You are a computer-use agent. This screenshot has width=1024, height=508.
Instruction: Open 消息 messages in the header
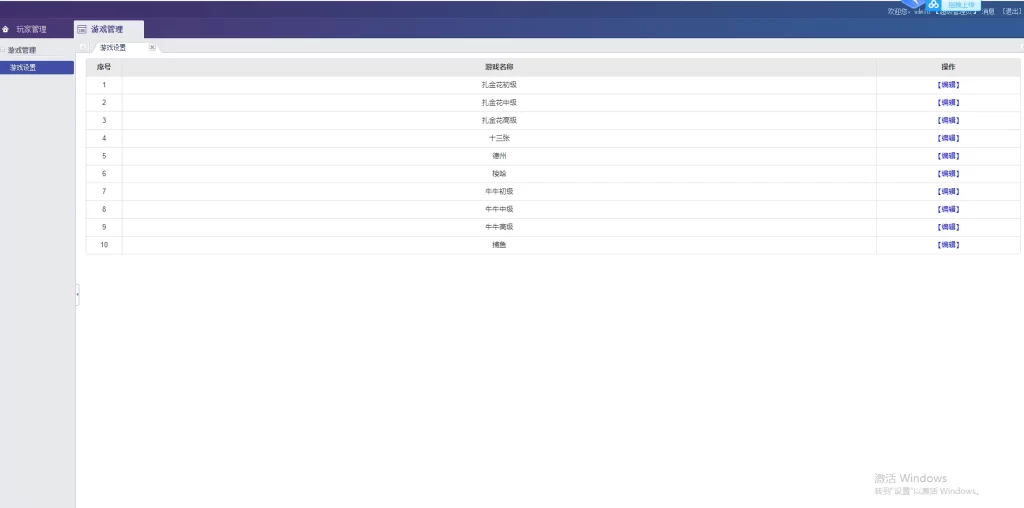pyautogui.click(x=988, y=12)
